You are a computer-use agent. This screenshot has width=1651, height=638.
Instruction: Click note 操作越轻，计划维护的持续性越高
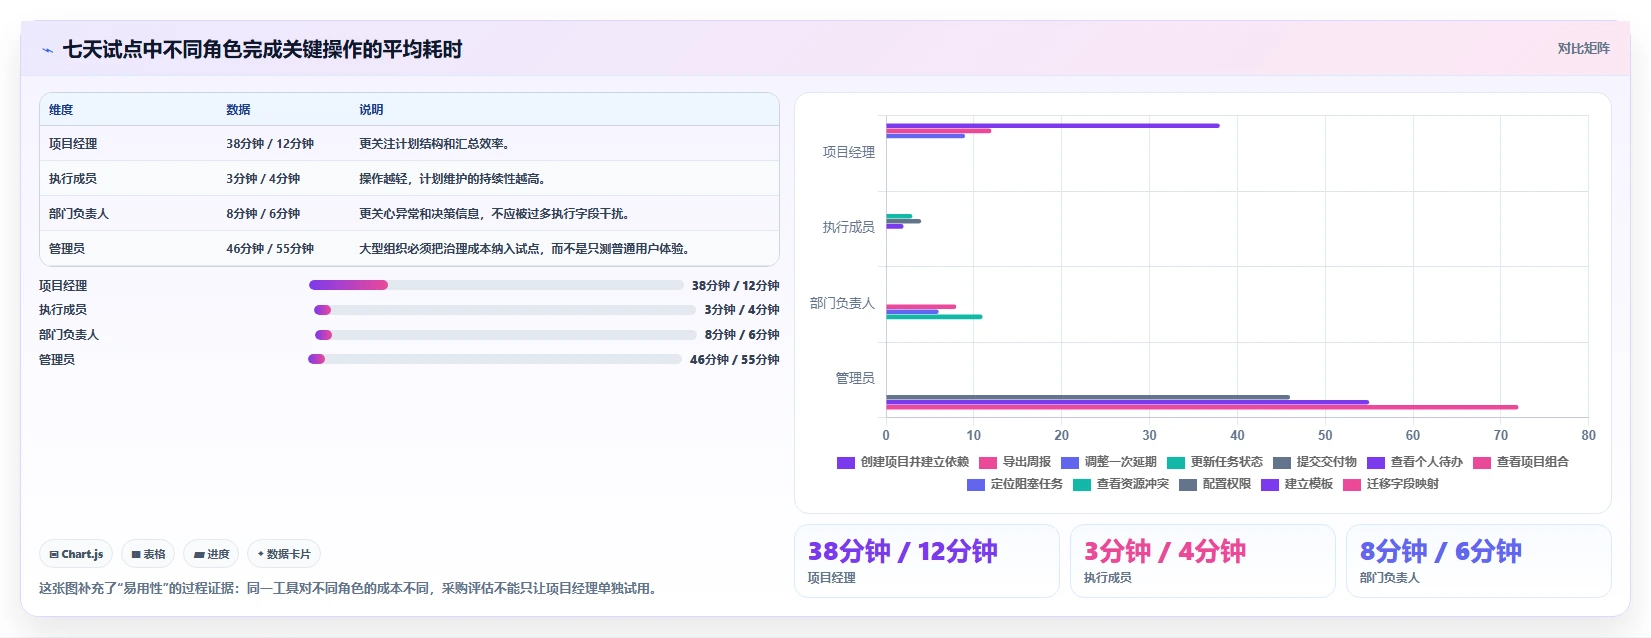tap(455, 179)
